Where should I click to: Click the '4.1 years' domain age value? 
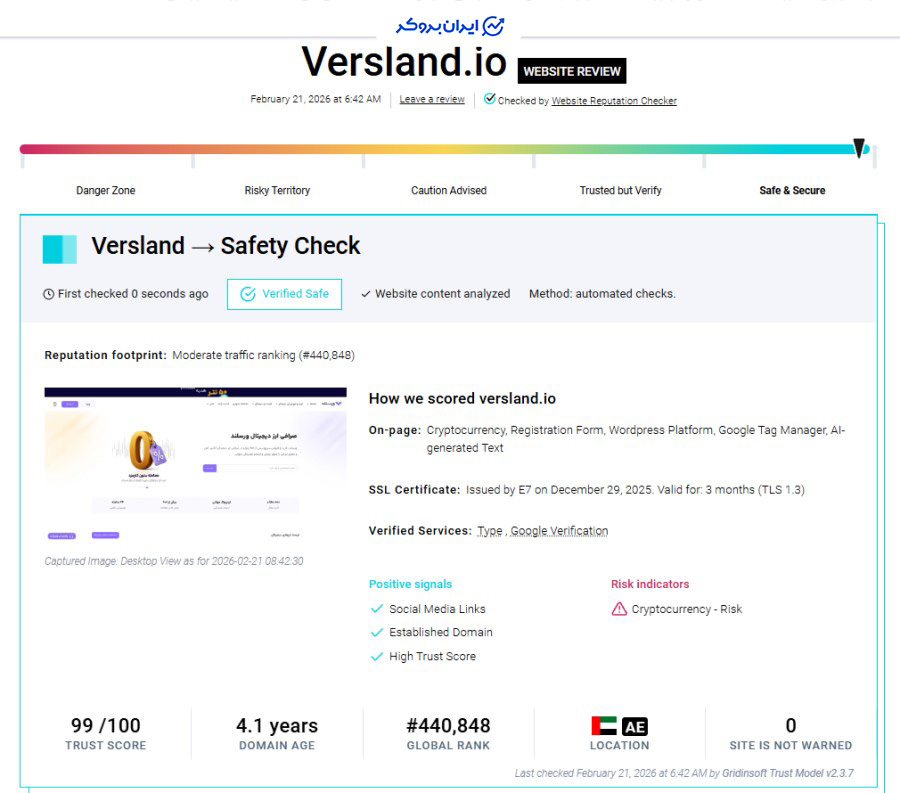tap(277, 726)
